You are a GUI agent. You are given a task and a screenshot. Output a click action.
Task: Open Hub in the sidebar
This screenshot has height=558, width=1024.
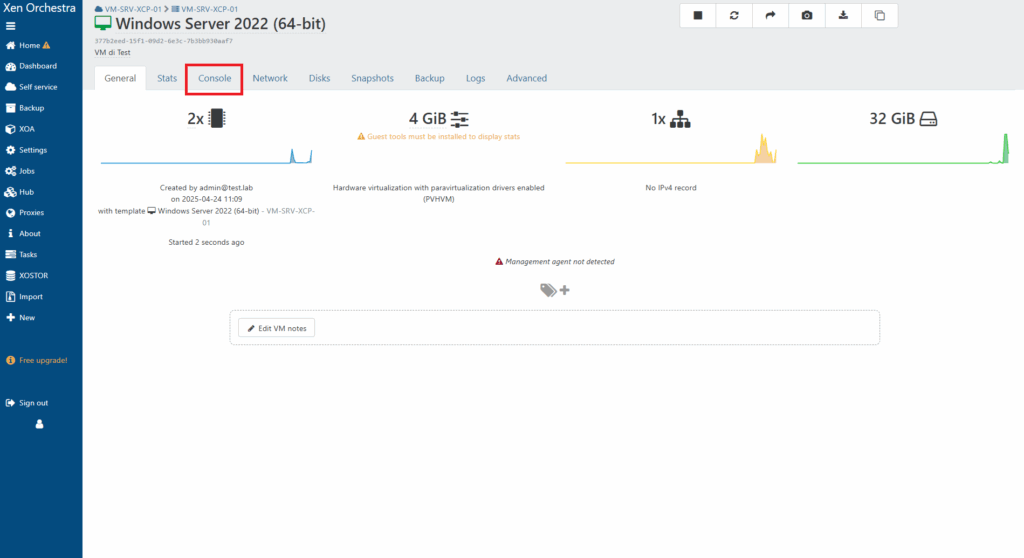(20, 192)
